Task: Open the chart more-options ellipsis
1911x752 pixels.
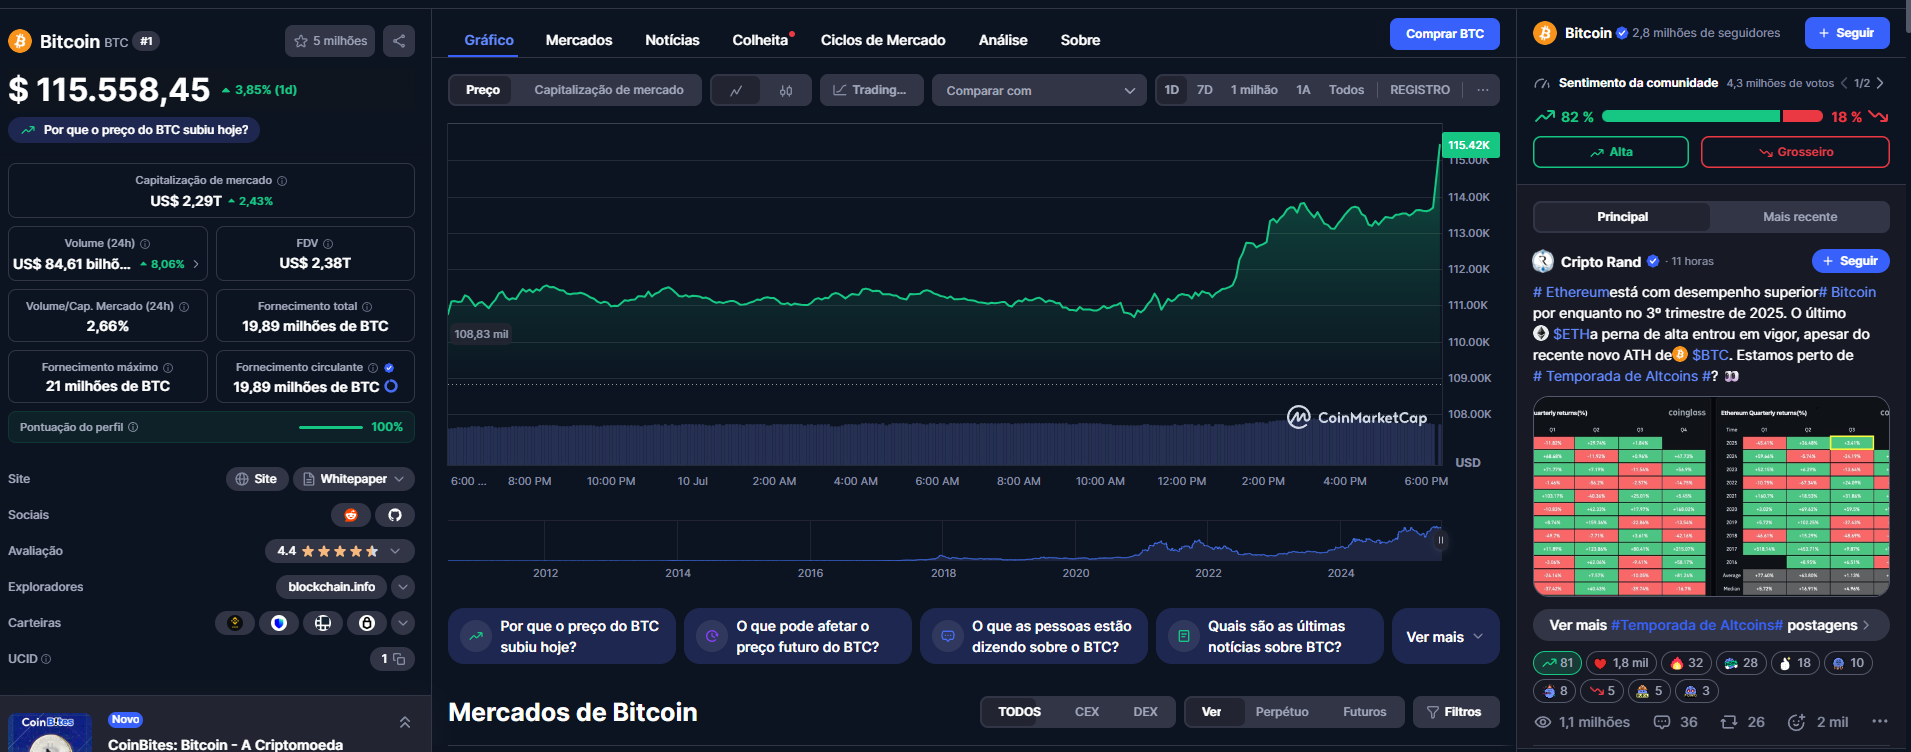Action: point(1482,90)
